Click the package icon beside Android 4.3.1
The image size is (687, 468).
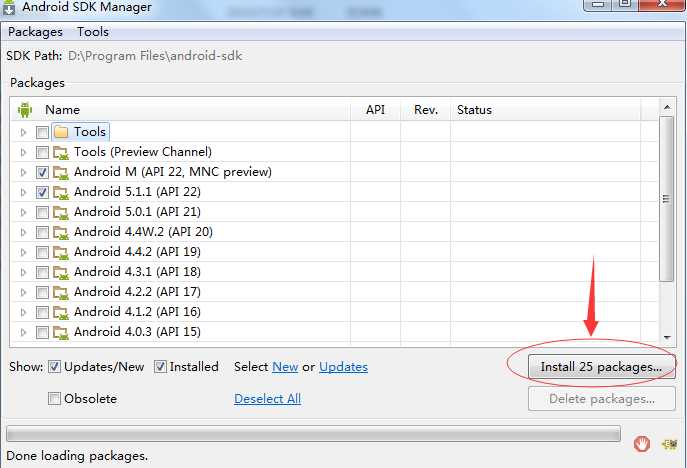pos(60,273)
